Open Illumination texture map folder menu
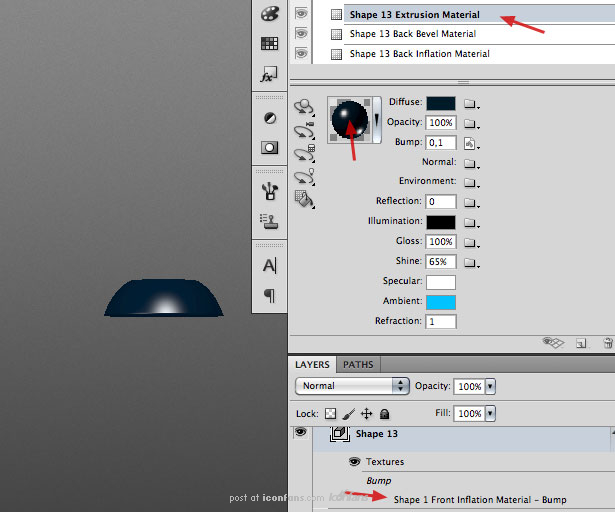The height and width of the screenshot is (512, 615). click(x=471, y=223)
